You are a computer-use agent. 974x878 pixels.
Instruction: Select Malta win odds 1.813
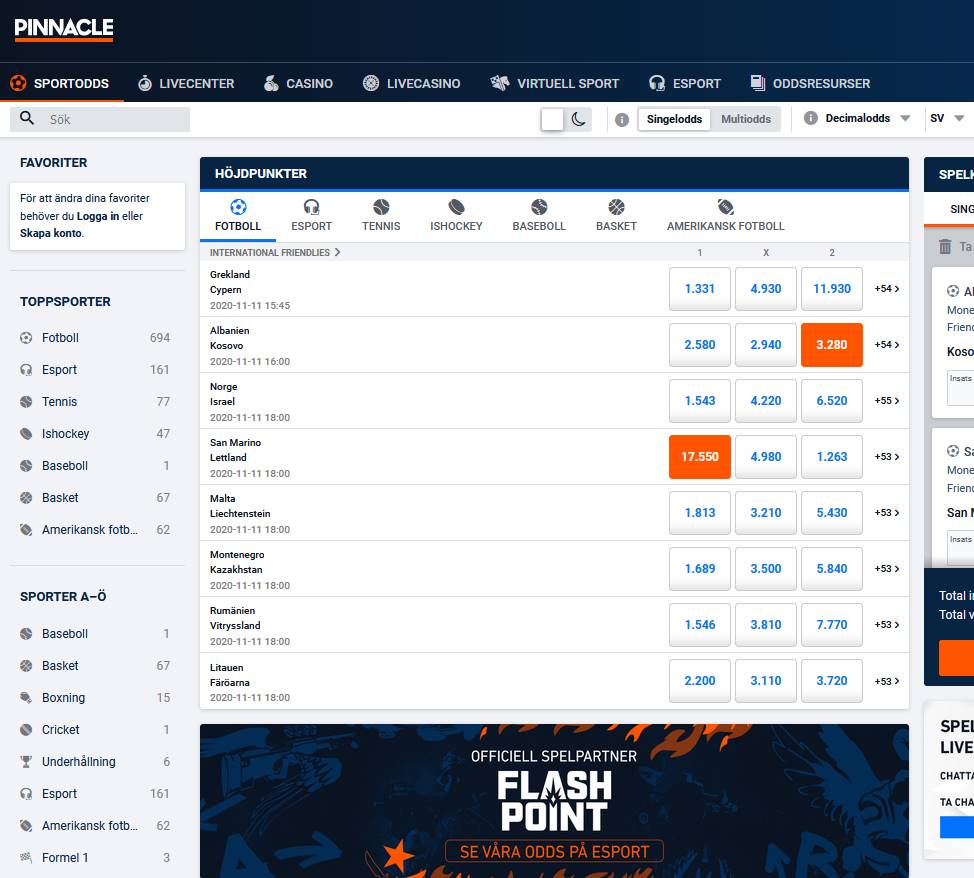[x=699, y=513]
